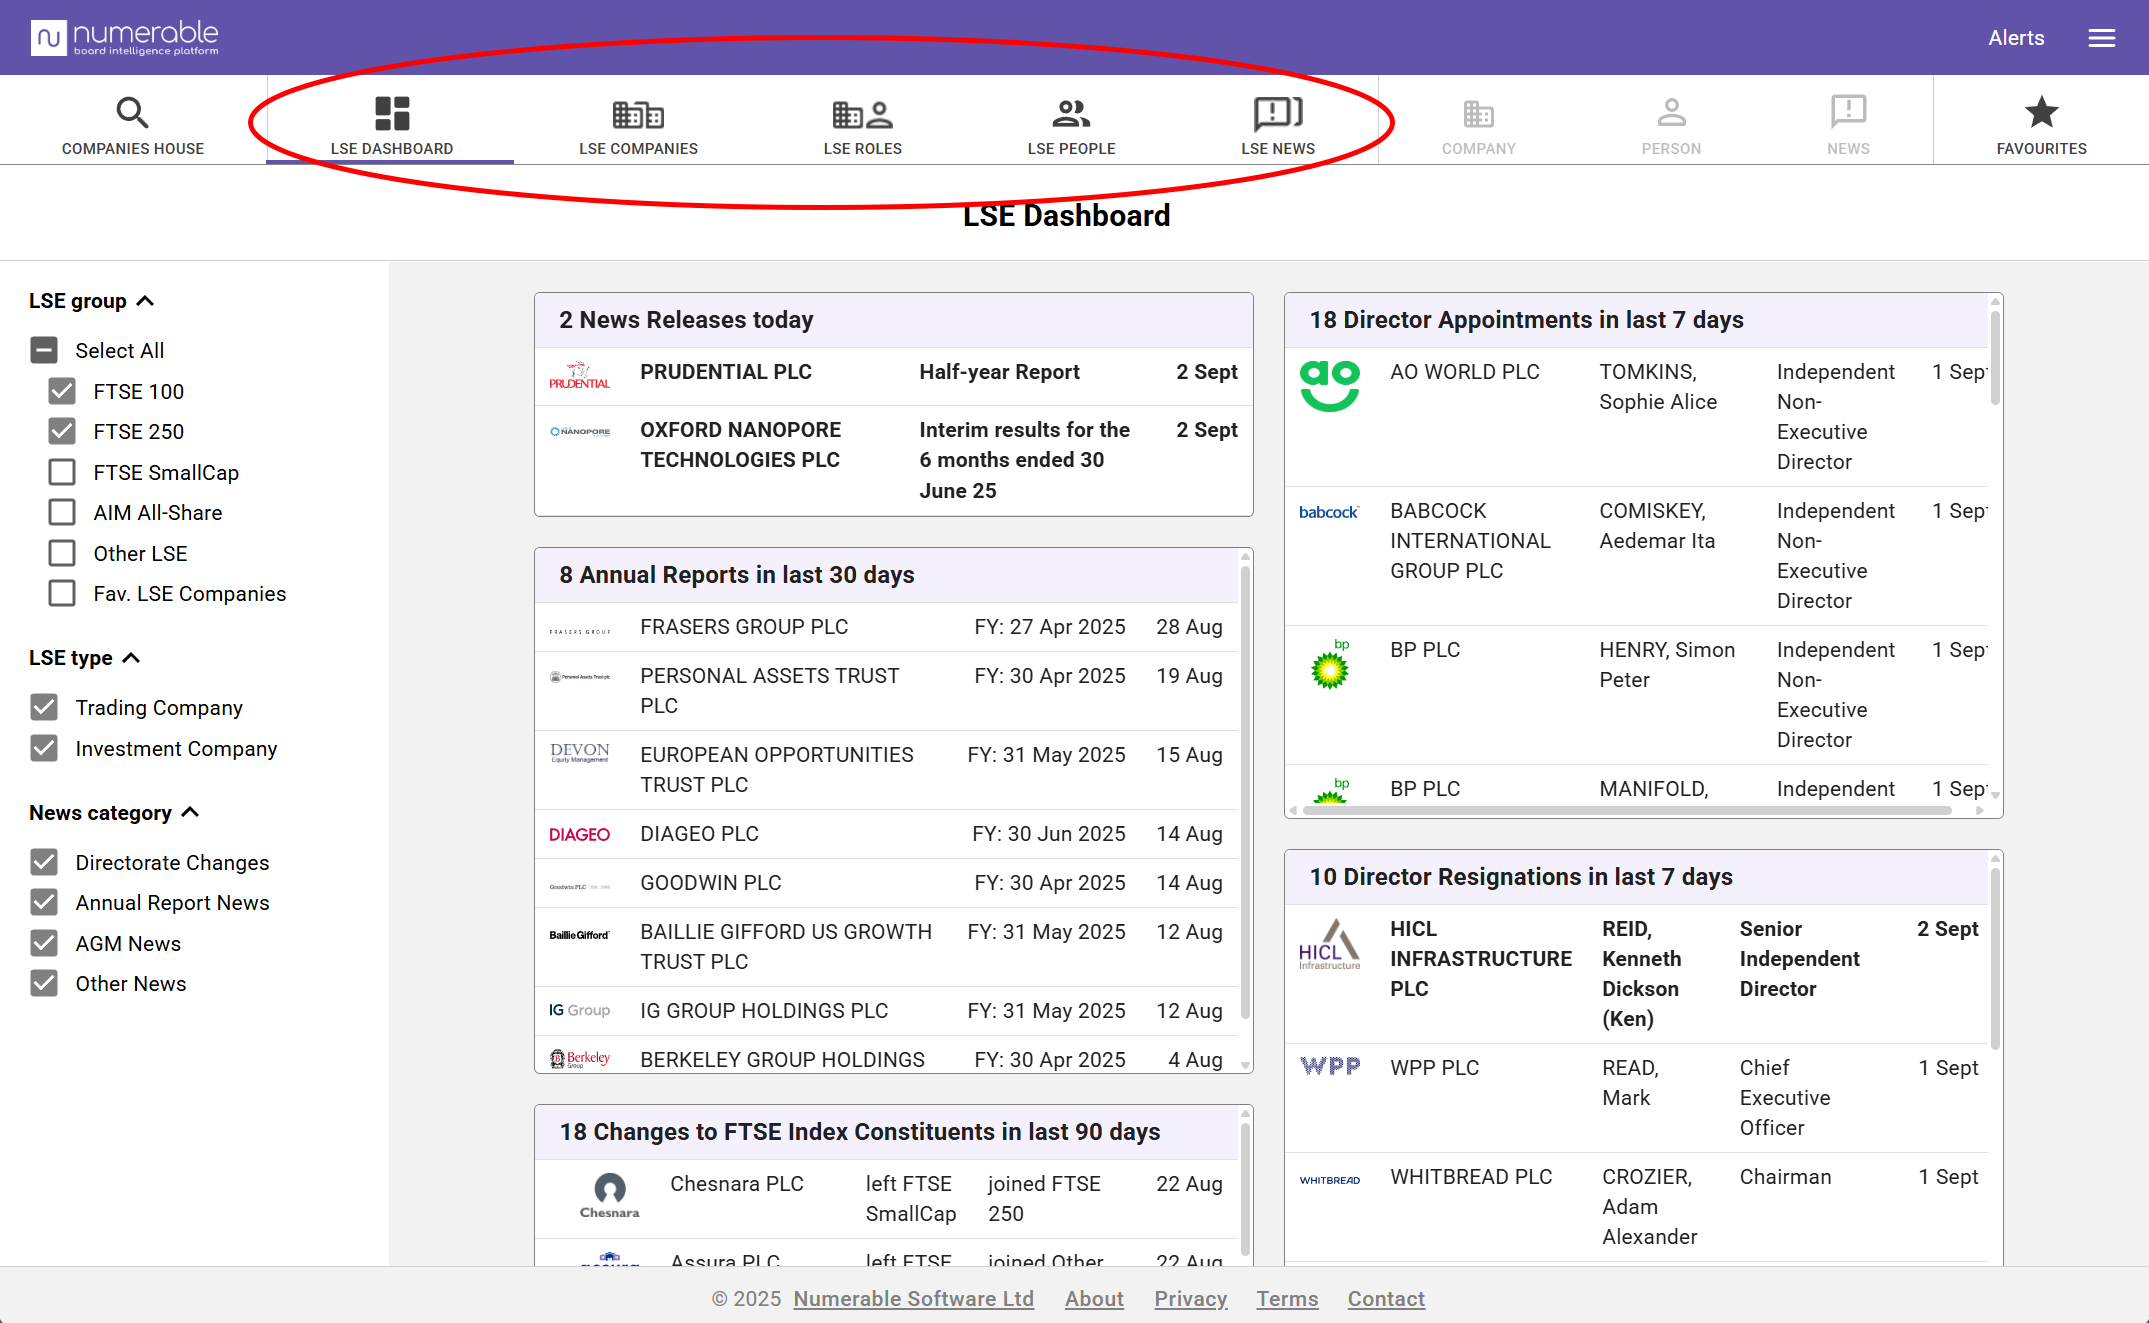This screenshot has height=1323, width=2149.
Task: Uncheck the FTSE 100 checkbox
Action: (x=62, y=391)
